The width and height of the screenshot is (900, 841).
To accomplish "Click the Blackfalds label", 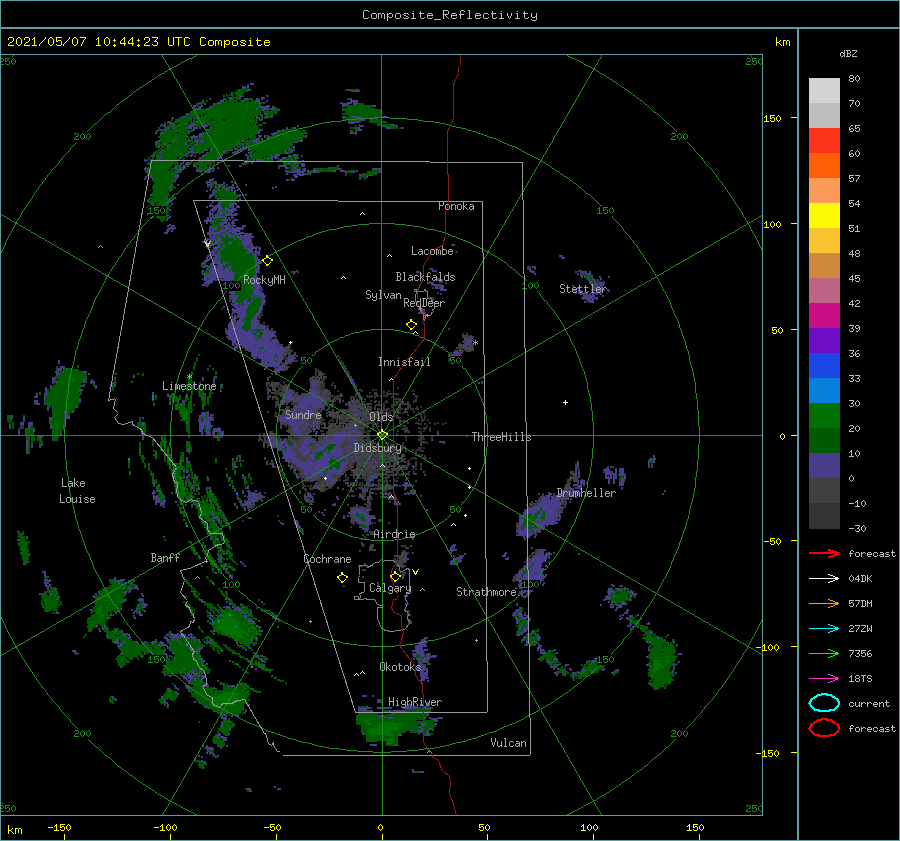I will click(425, 277).
